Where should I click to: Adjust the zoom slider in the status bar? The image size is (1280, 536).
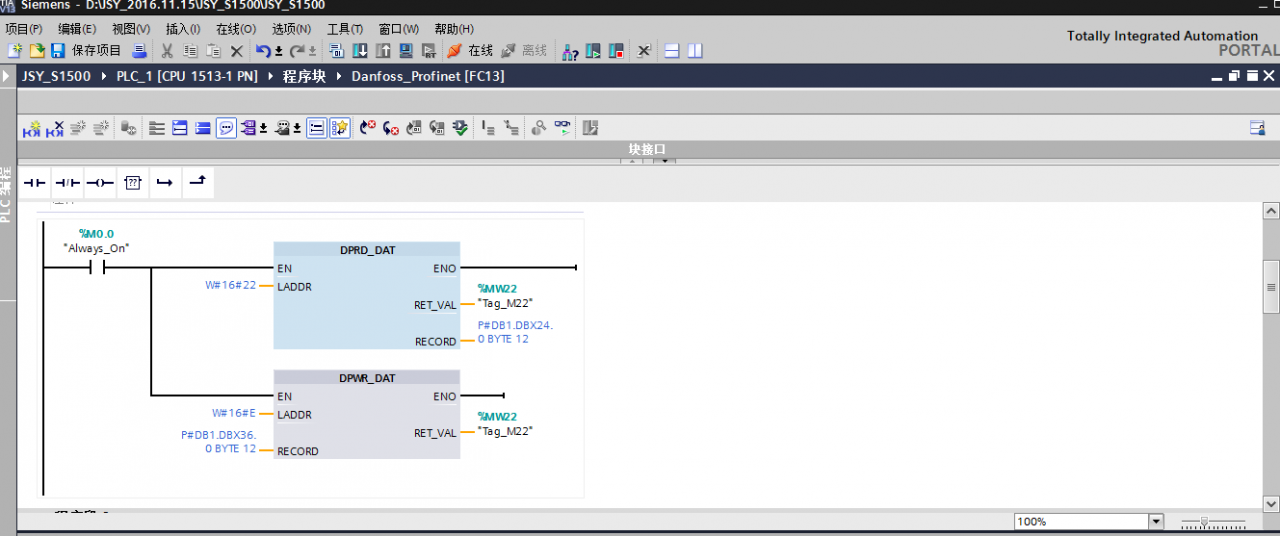point(1205,522)
